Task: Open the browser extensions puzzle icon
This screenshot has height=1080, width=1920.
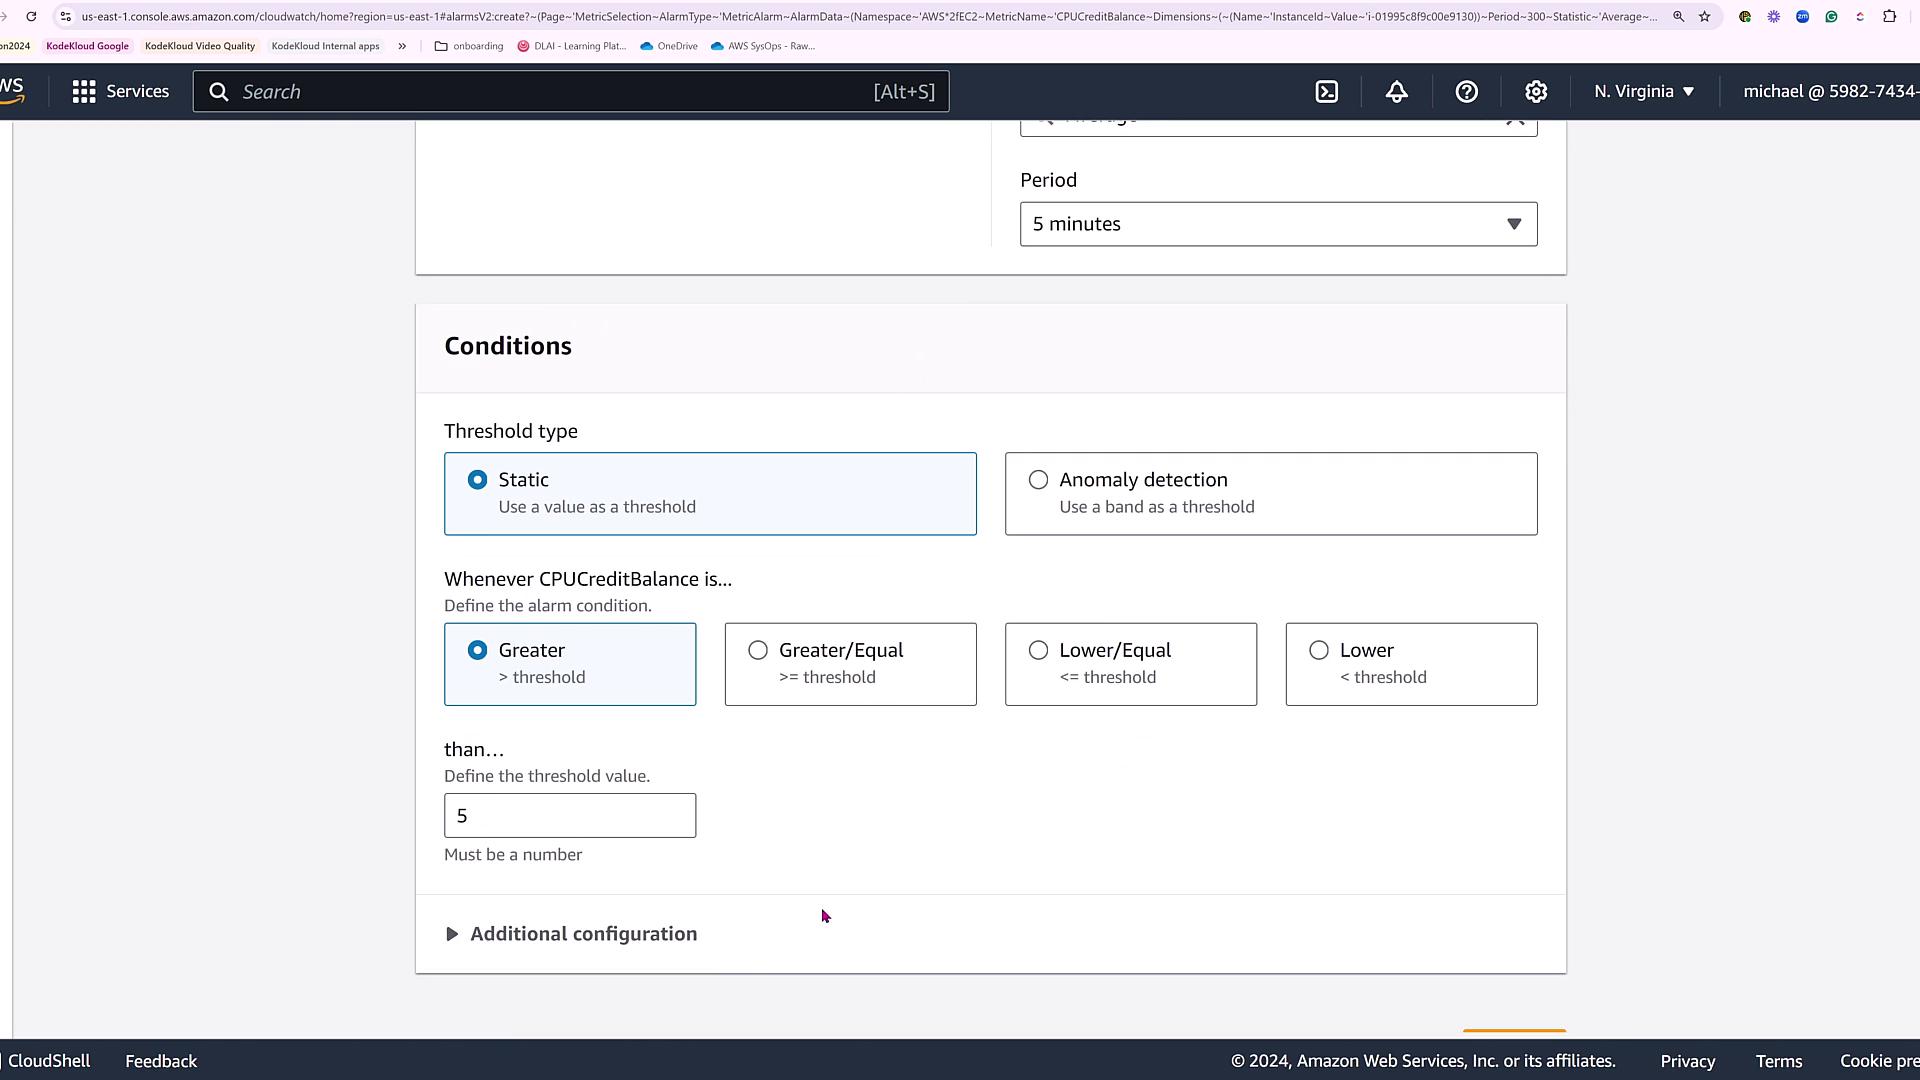Action: 1889,17
